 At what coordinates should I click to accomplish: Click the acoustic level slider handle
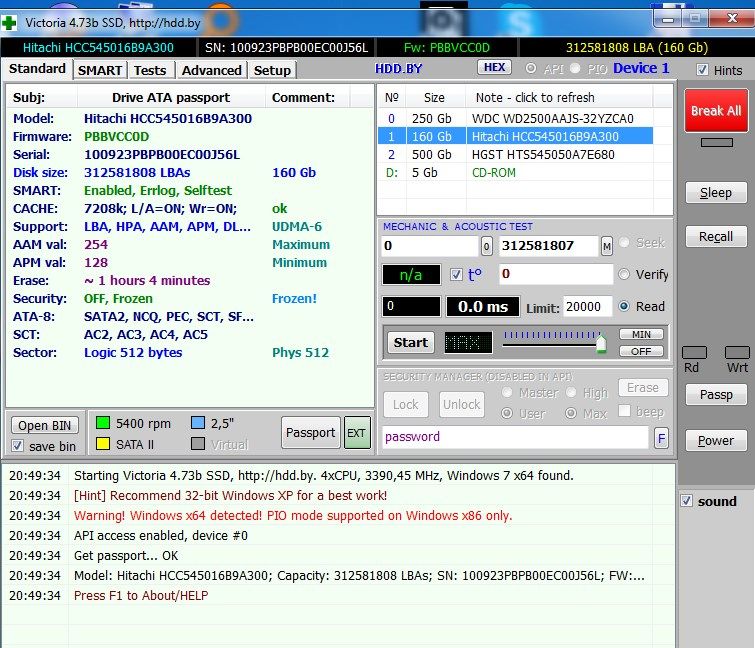(601, 344)
